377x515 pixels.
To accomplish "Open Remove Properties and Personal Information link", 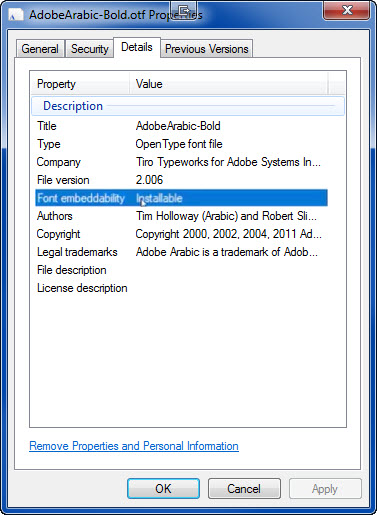I will [x=134, y=446].
